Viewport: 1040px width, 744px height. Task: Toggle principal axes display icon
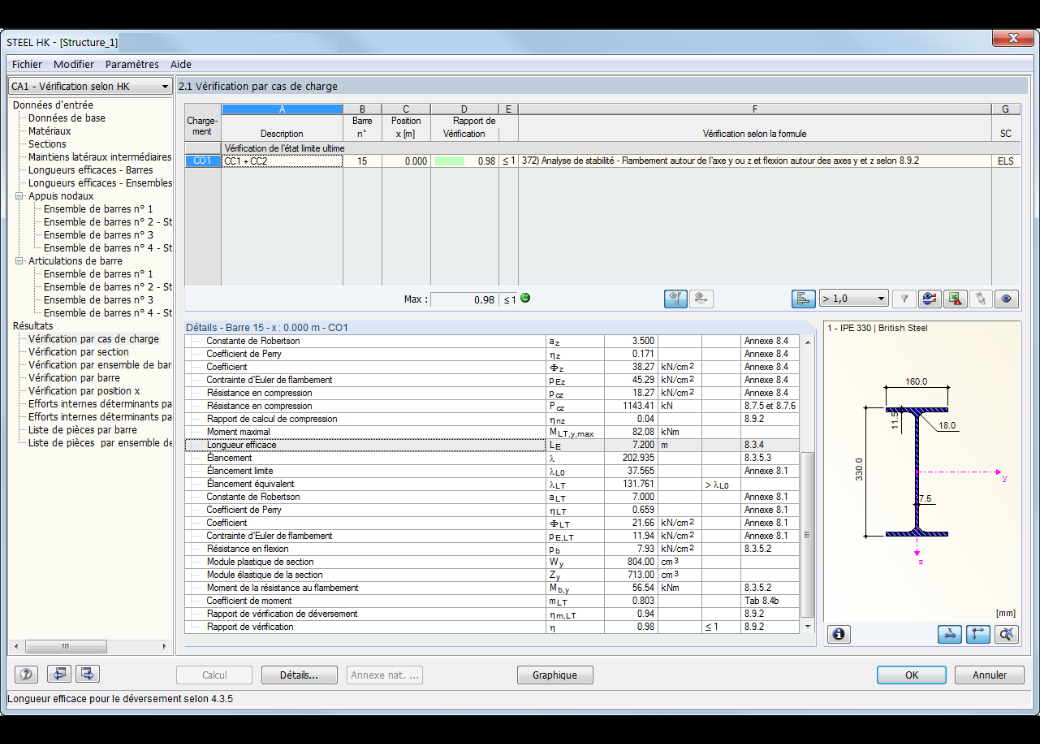pyautogui.click(x=978, y=635)
